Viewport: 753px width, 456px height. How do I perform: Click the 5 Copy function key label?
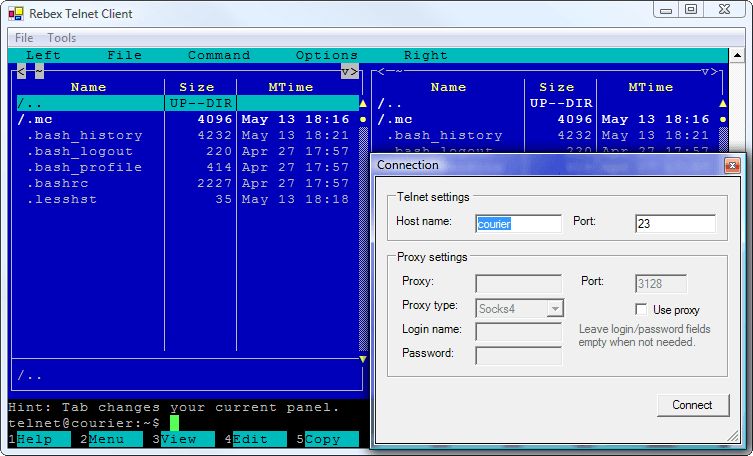point(328,439)
